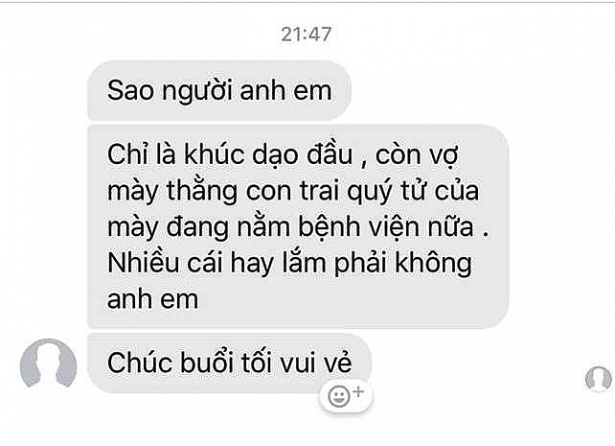Click the trailing 'anh em' on the last line

[153, 299]
